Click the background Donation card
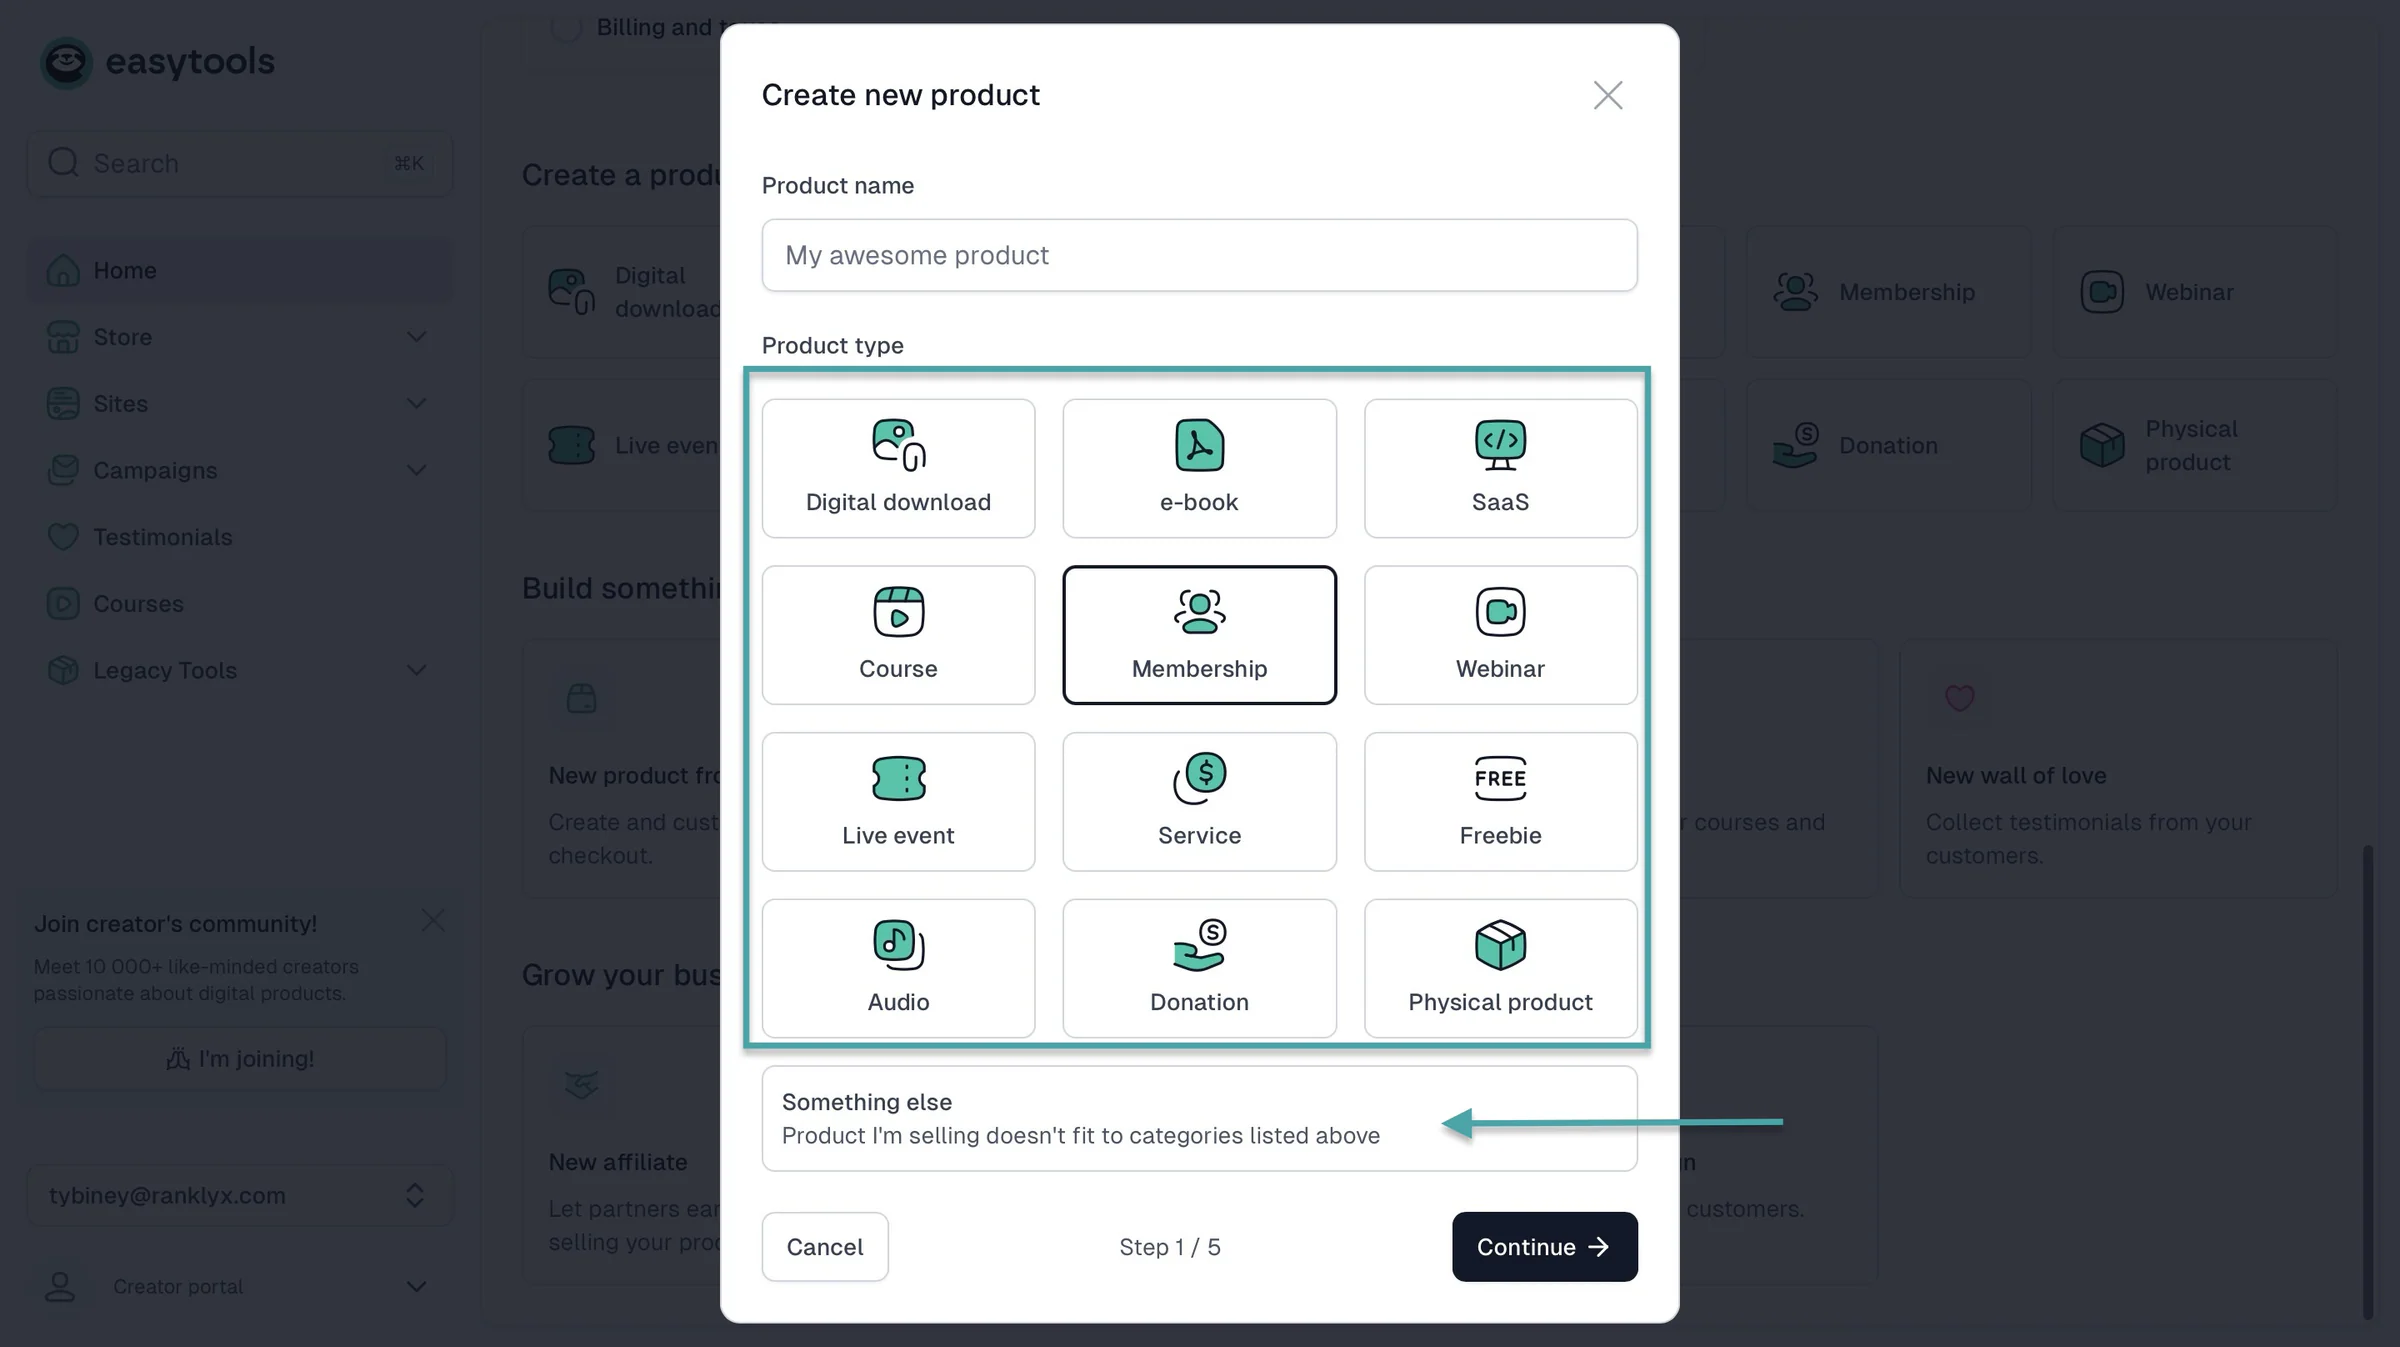Viewport: 2400px width, 1347px height. 1888,445
